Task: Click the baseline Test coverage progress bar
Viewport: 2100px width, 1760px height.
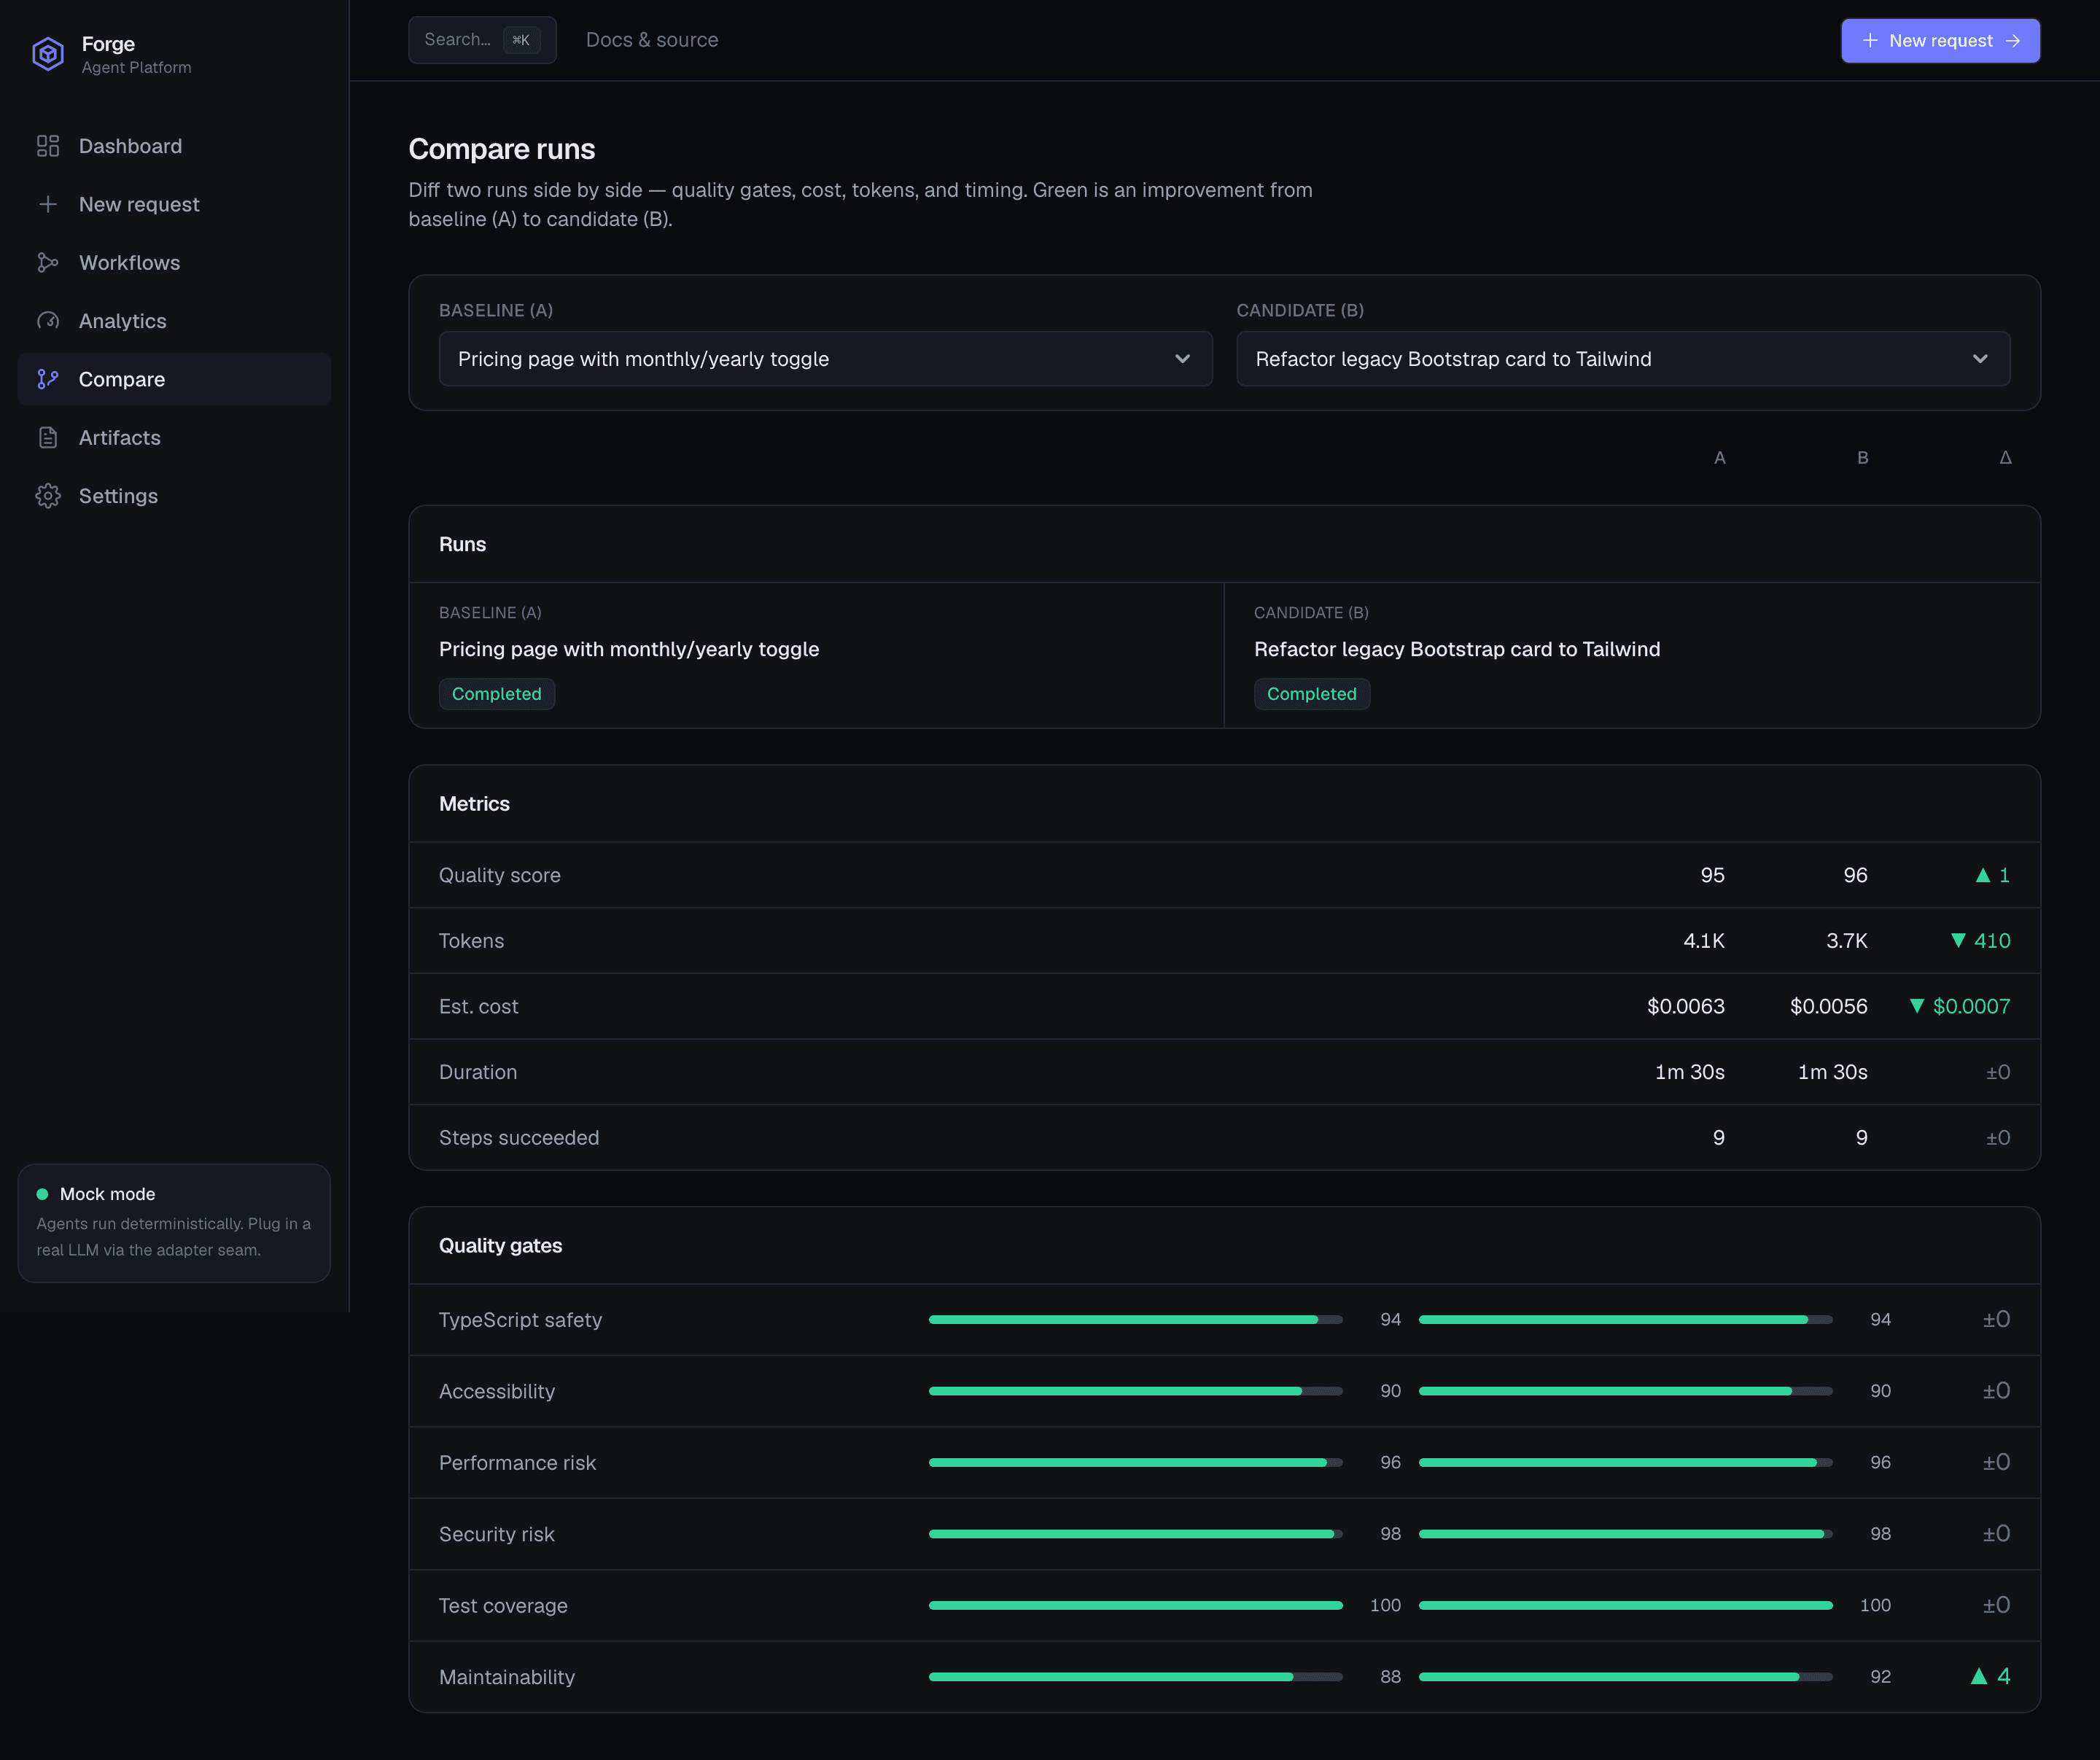Action: coord(1135,1605)
